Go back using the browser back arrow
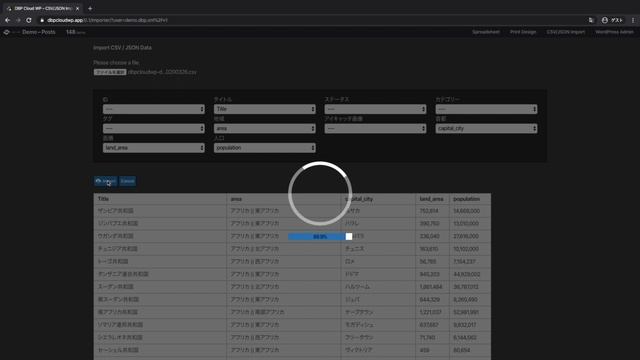This screenshot has height=360, width=640. (x=7, y=20)
